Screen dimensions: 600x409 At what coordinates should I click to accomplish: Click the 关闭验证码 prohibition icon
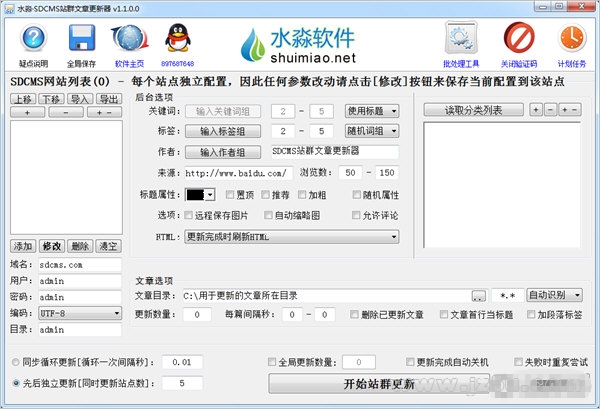(519, 37)
